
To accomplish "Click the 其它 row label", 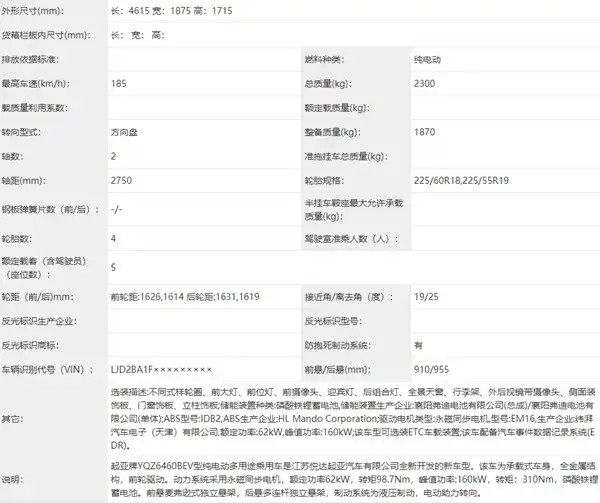I will tap(12, 418).
